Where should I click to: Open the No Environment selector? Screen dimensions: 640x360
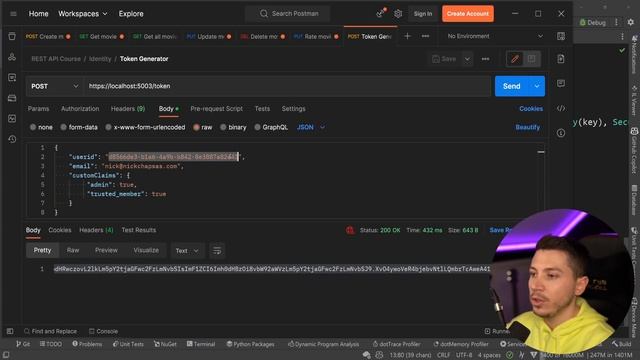point(495,36)
